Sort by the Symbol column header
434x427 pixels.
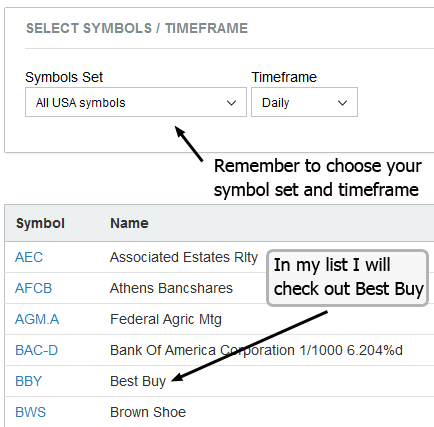pyautogui.click(x=40, y=223)
